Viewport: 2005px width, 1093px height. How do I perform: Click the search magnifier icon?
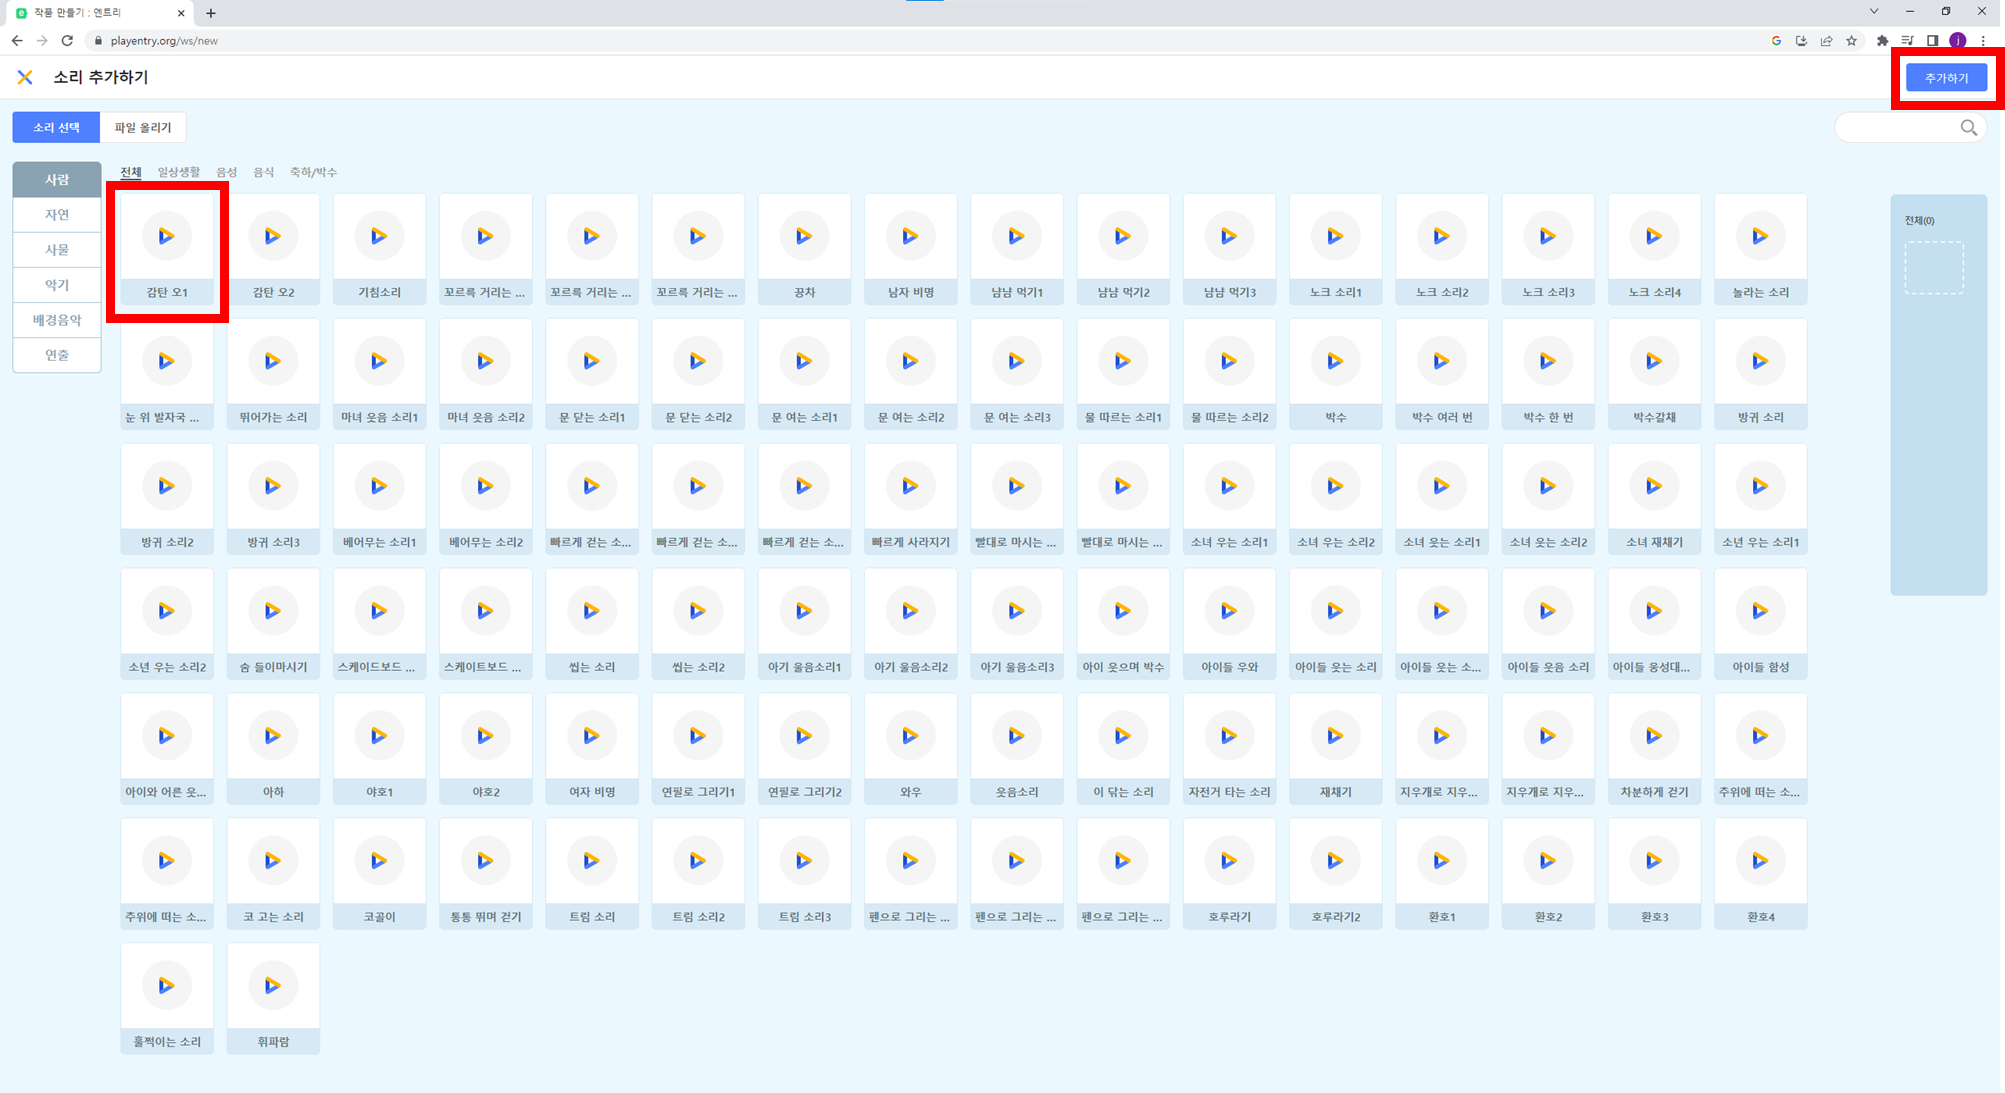1968,128
